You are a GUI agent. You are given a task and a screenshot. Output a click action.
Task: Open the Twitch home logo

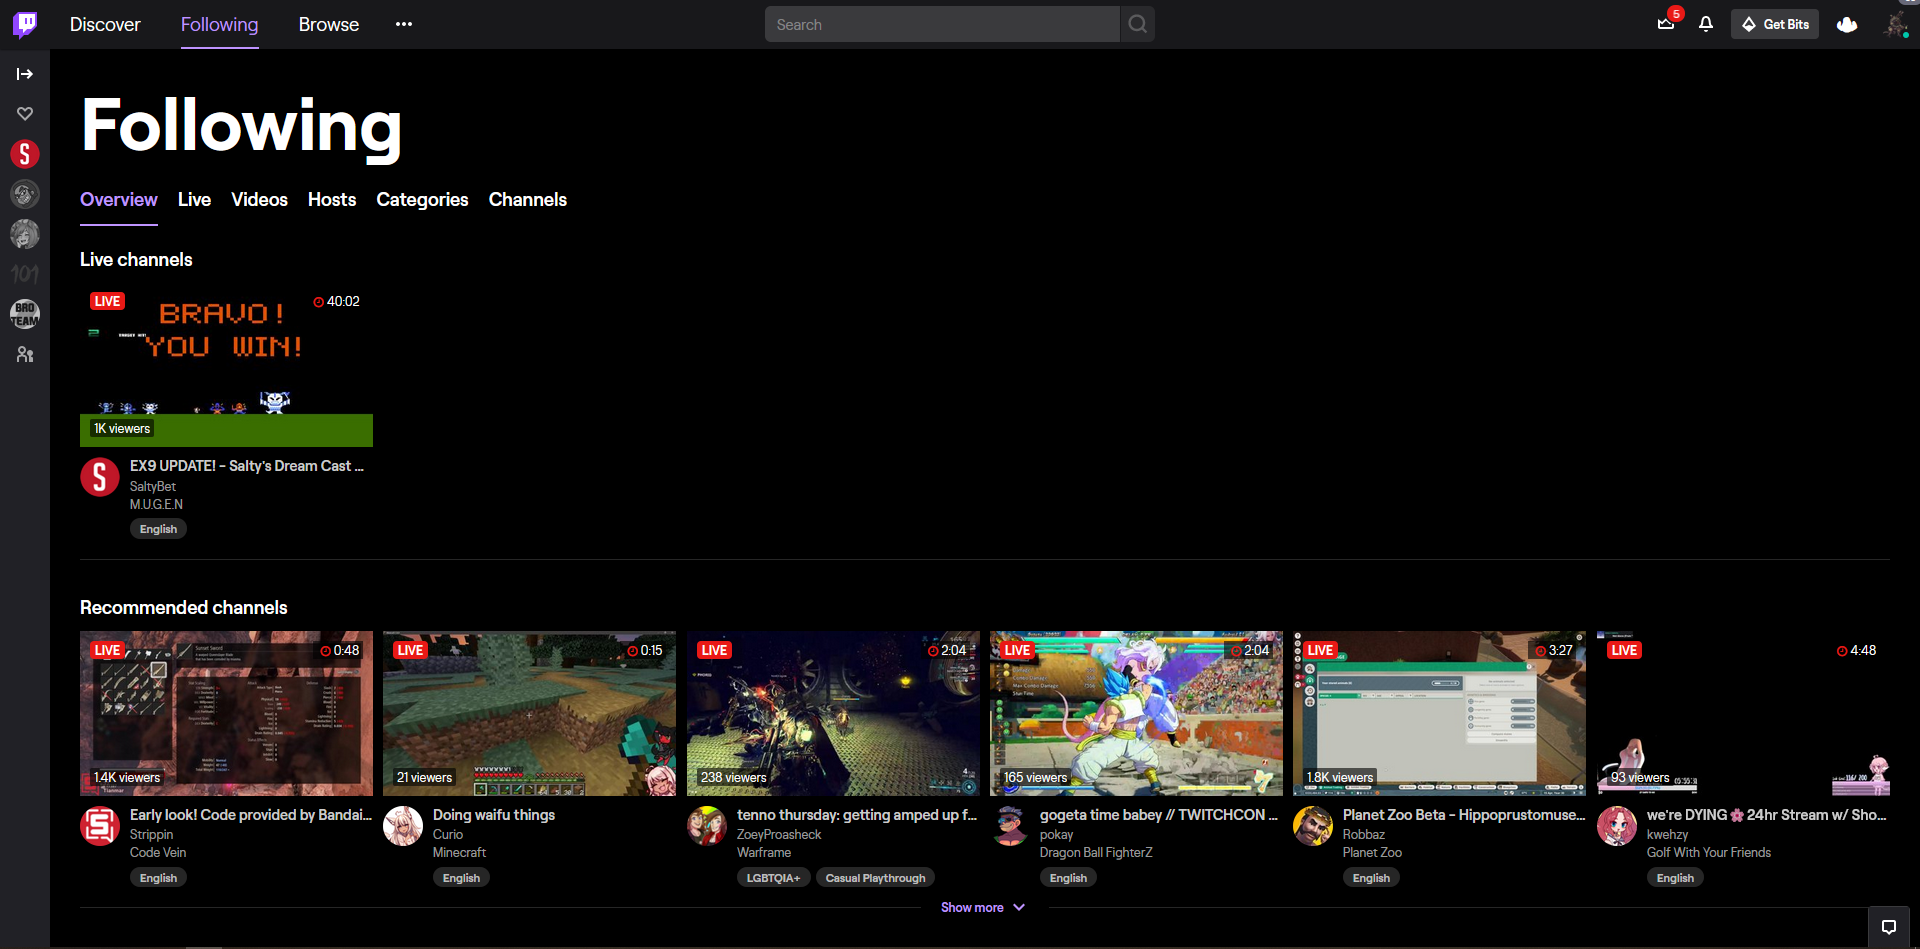[25, 24]
